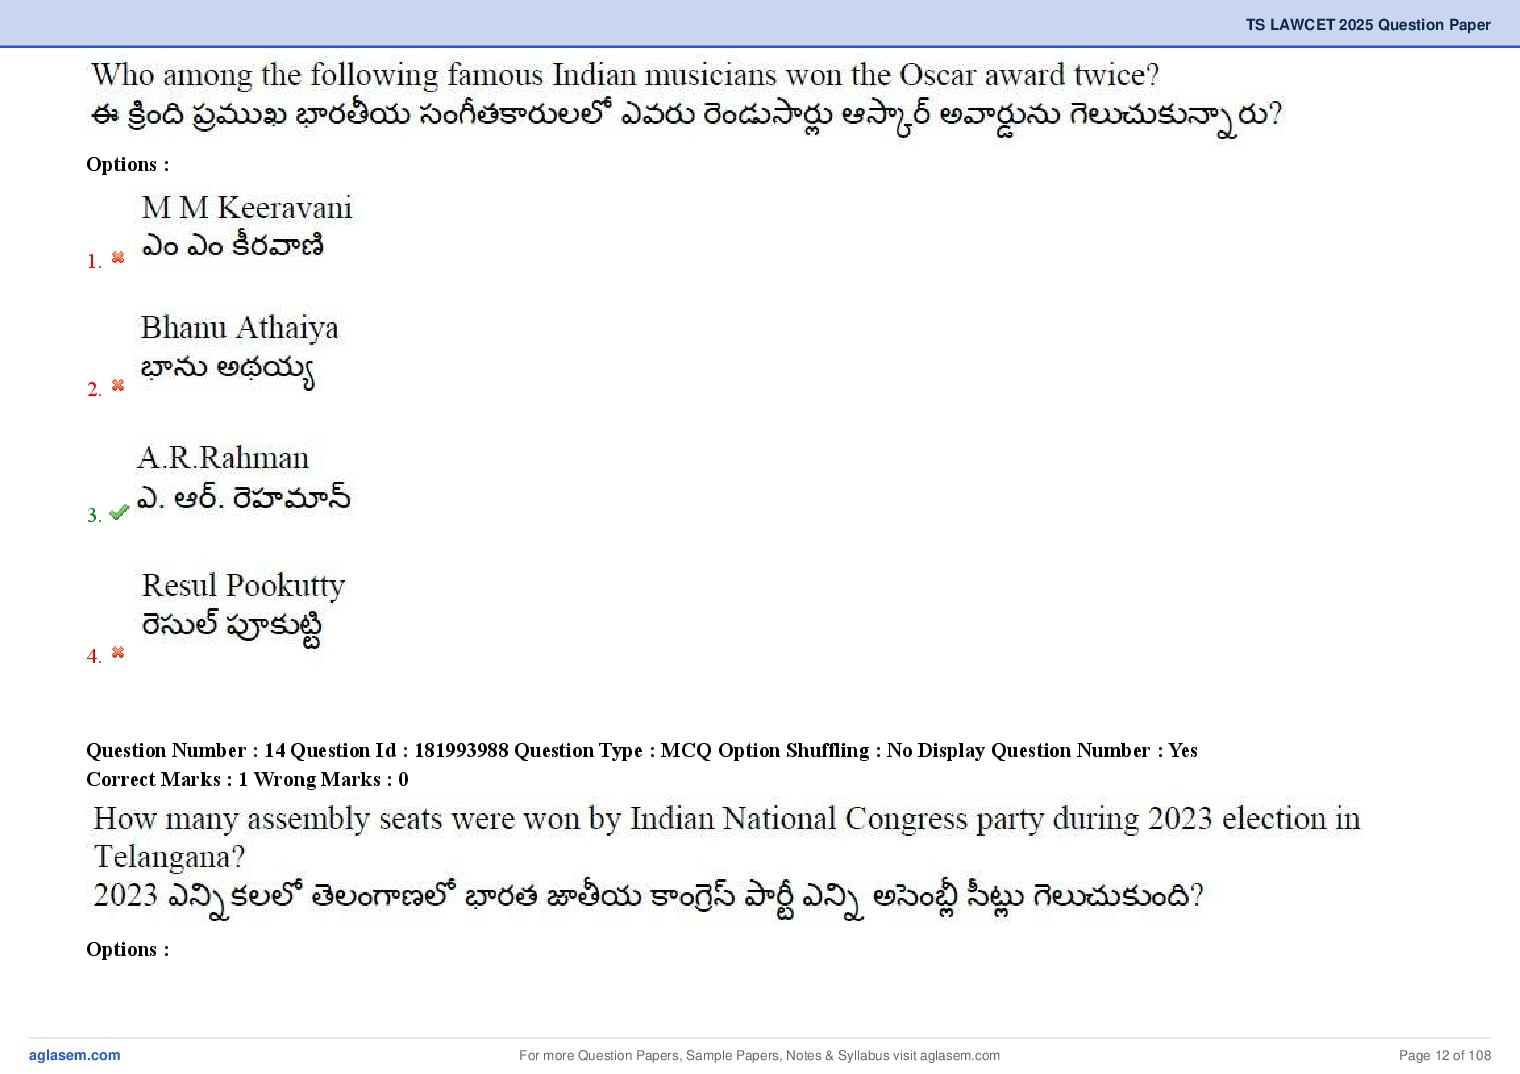This screenshot has width=1520, height=1074.
Task: Click the 'M M Keeravani' option text
Action: click(x=247, y=207)
